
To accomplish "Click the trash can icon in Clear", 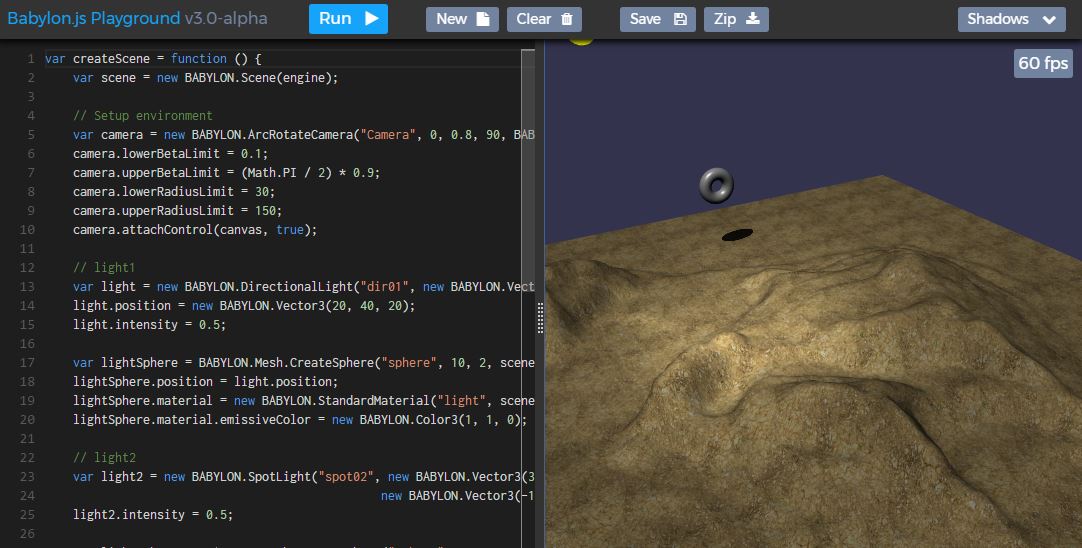I will click(567, 19).
